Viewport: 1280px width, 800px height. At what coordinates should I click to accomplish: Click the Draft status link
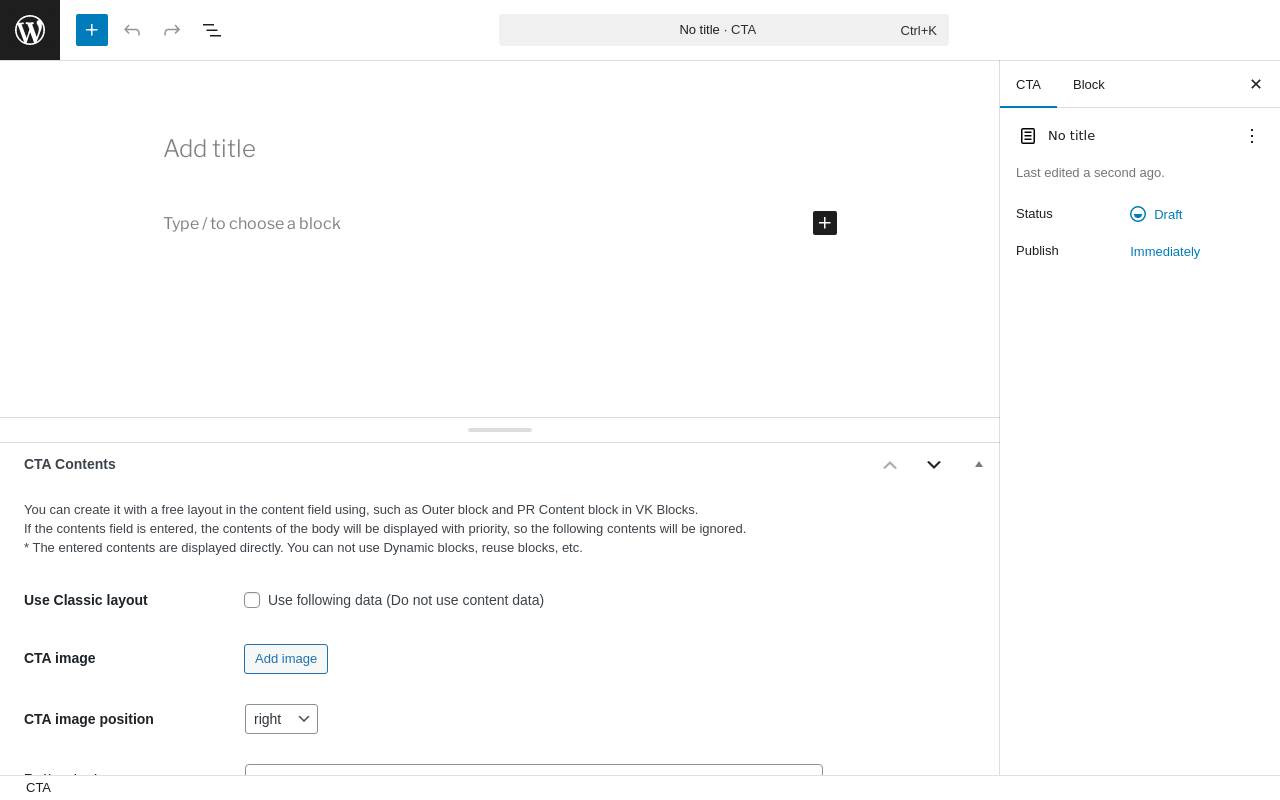tap(1167, 214)
